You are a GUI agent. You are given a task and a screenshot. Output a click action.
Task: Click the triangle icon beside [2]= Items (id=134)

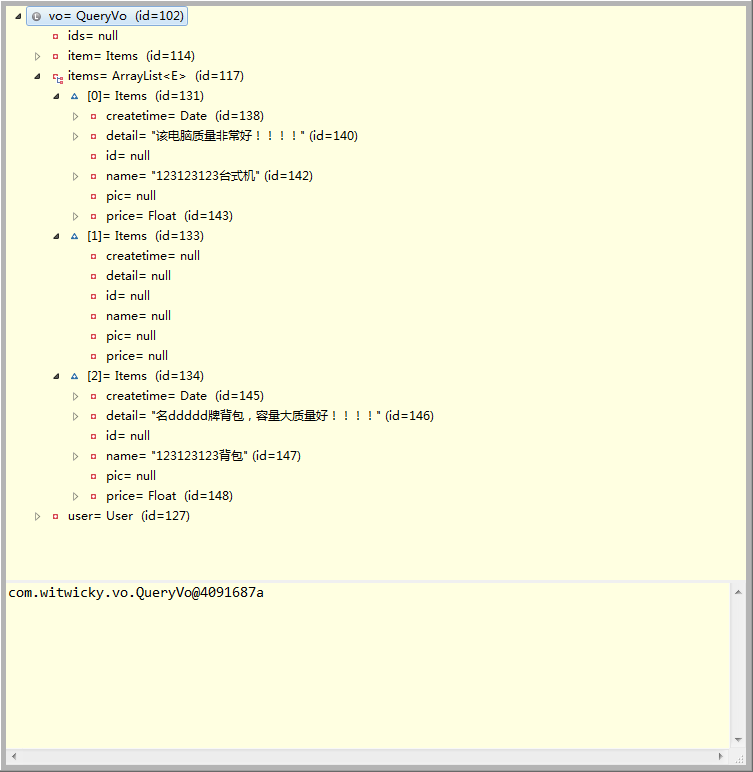[x=74, y=376]
